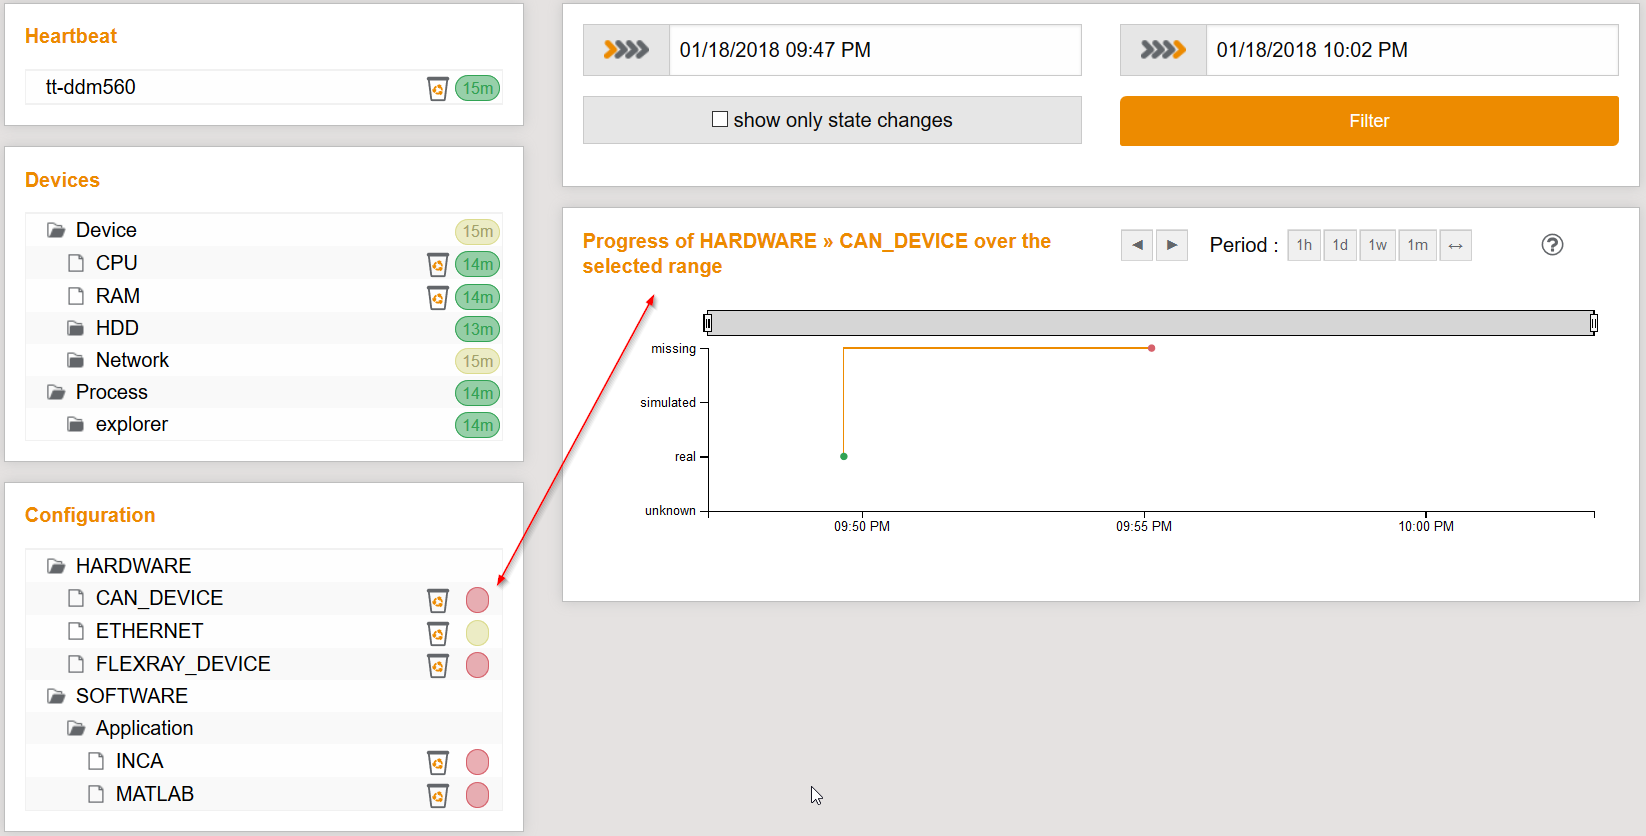
Task: Click the trash icon next to tt-ddm560
Action: coord(437,89)
